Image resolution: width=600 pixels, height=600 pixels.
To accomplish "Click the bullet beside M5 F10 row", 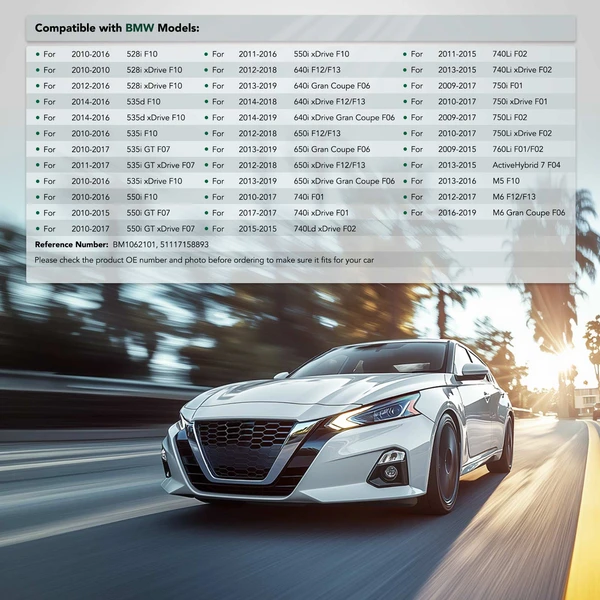I will 404,181.
